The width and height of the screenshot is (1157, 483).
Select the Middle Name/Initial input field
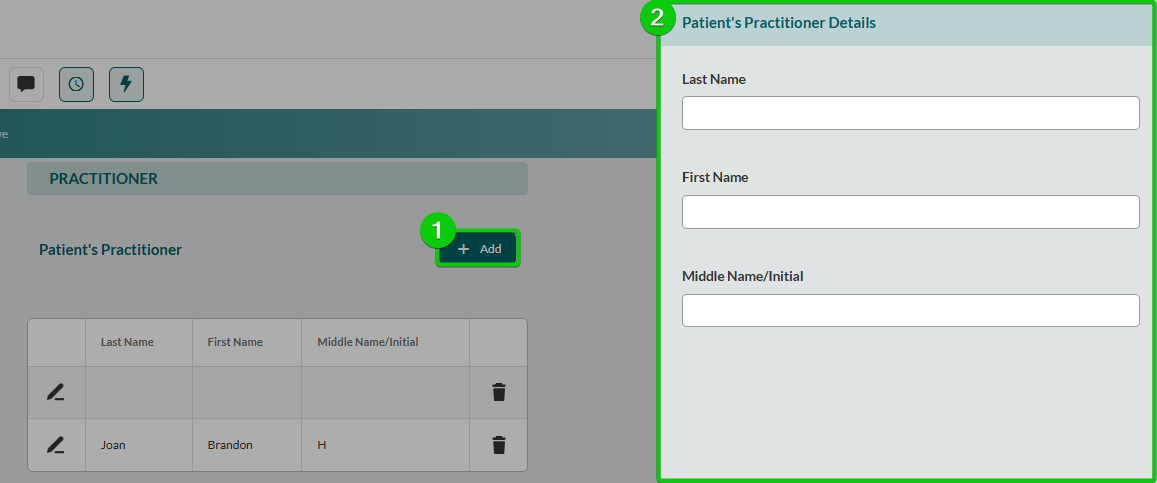pos(910,310)
